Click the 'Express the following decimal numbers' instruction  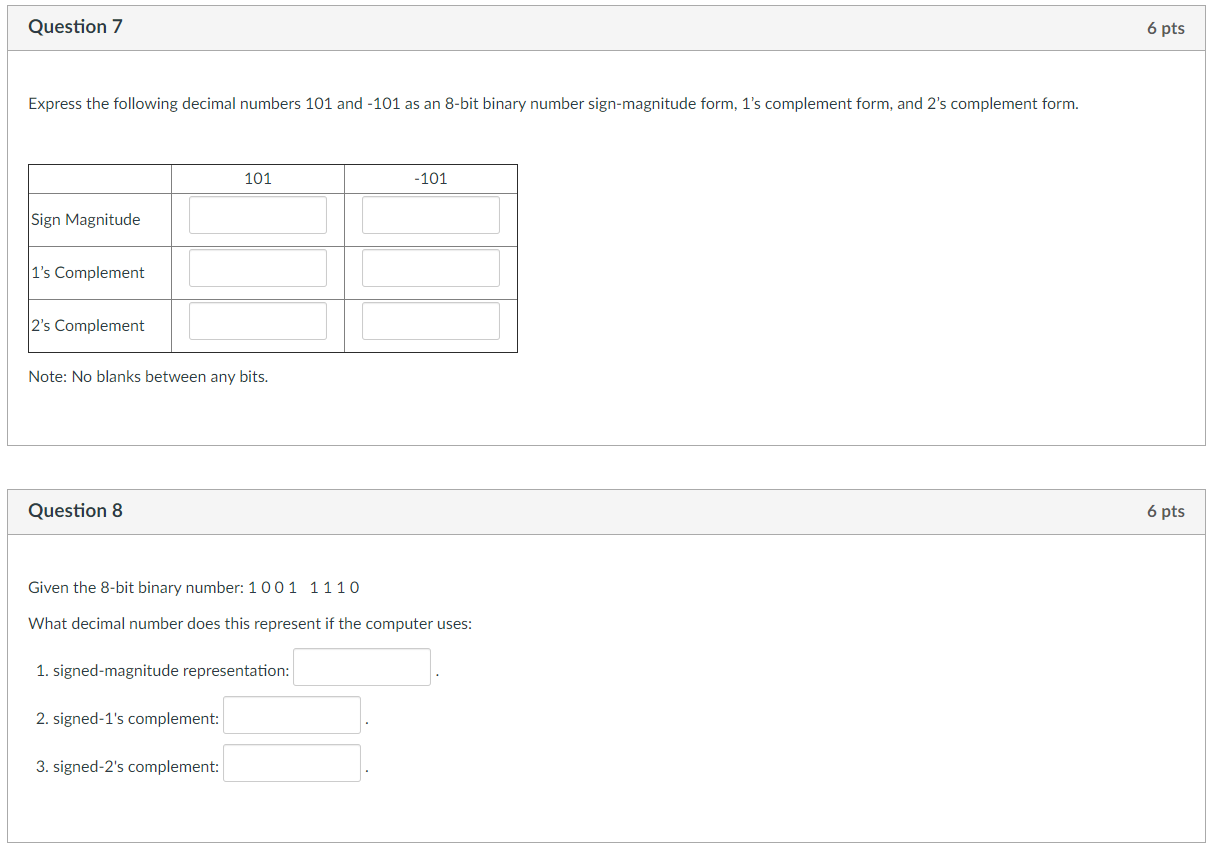pos(554,104)
